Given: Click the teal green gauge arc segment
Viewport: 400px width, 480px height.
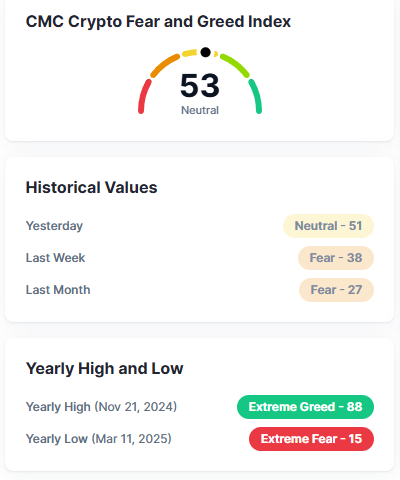Looking at the screenshot, I should (255, 97).
